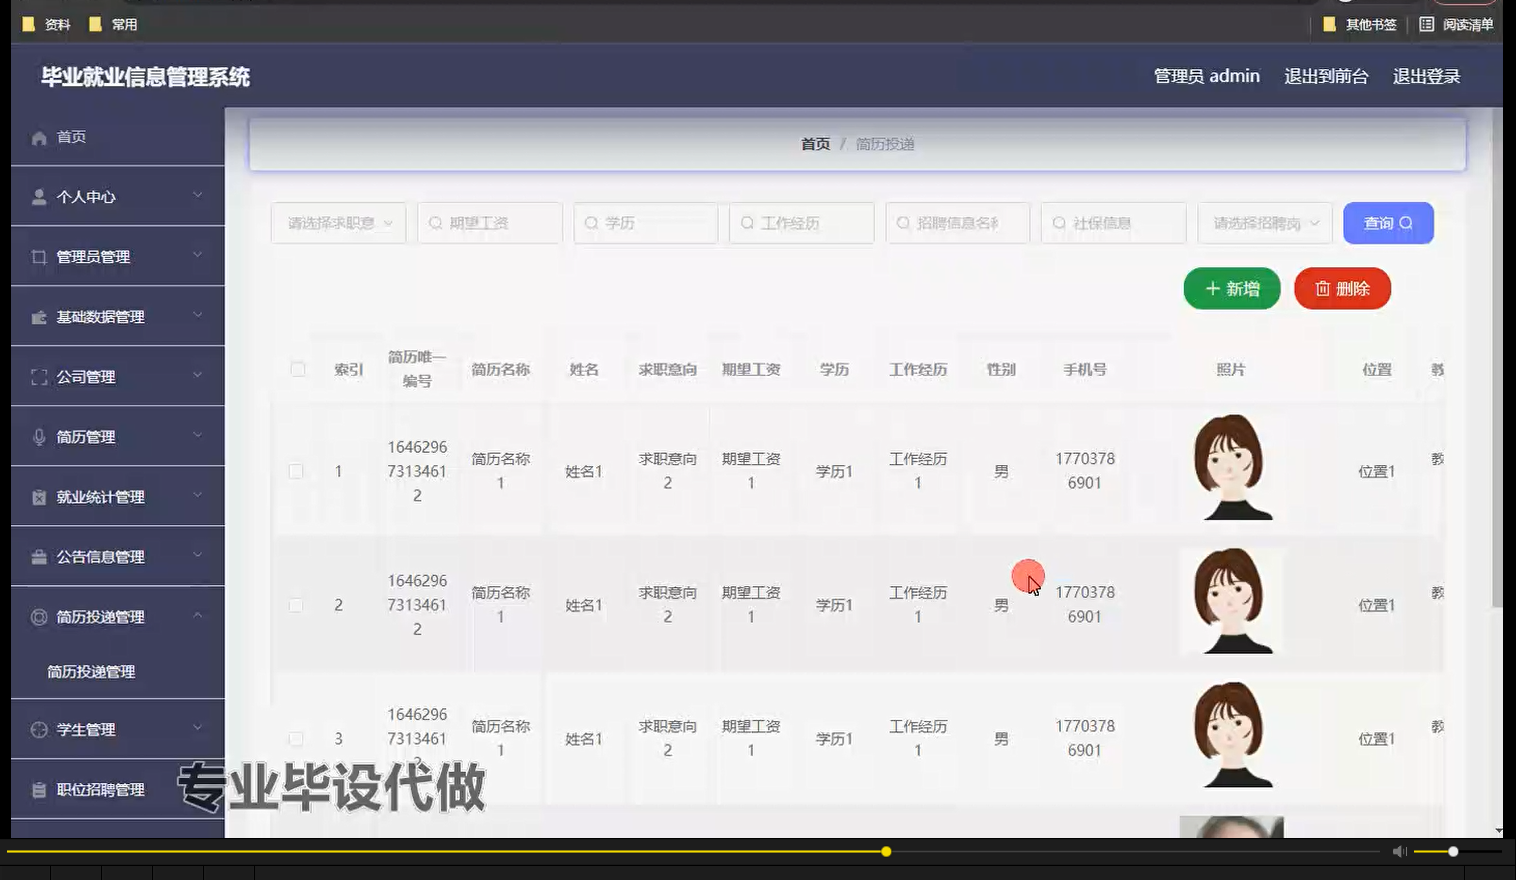Check the checkbox on row 1

pyautogui.click(x=297, y=469)
